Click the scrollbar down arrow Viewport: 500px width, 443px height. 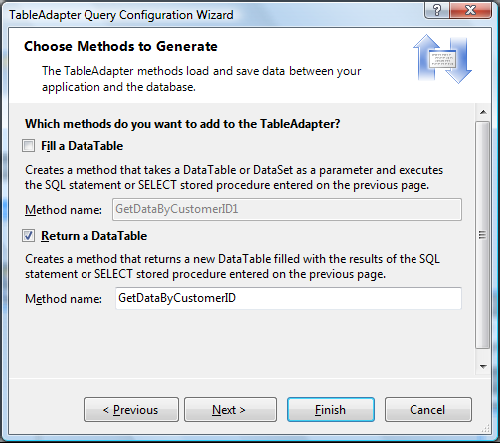coord(483,366)
